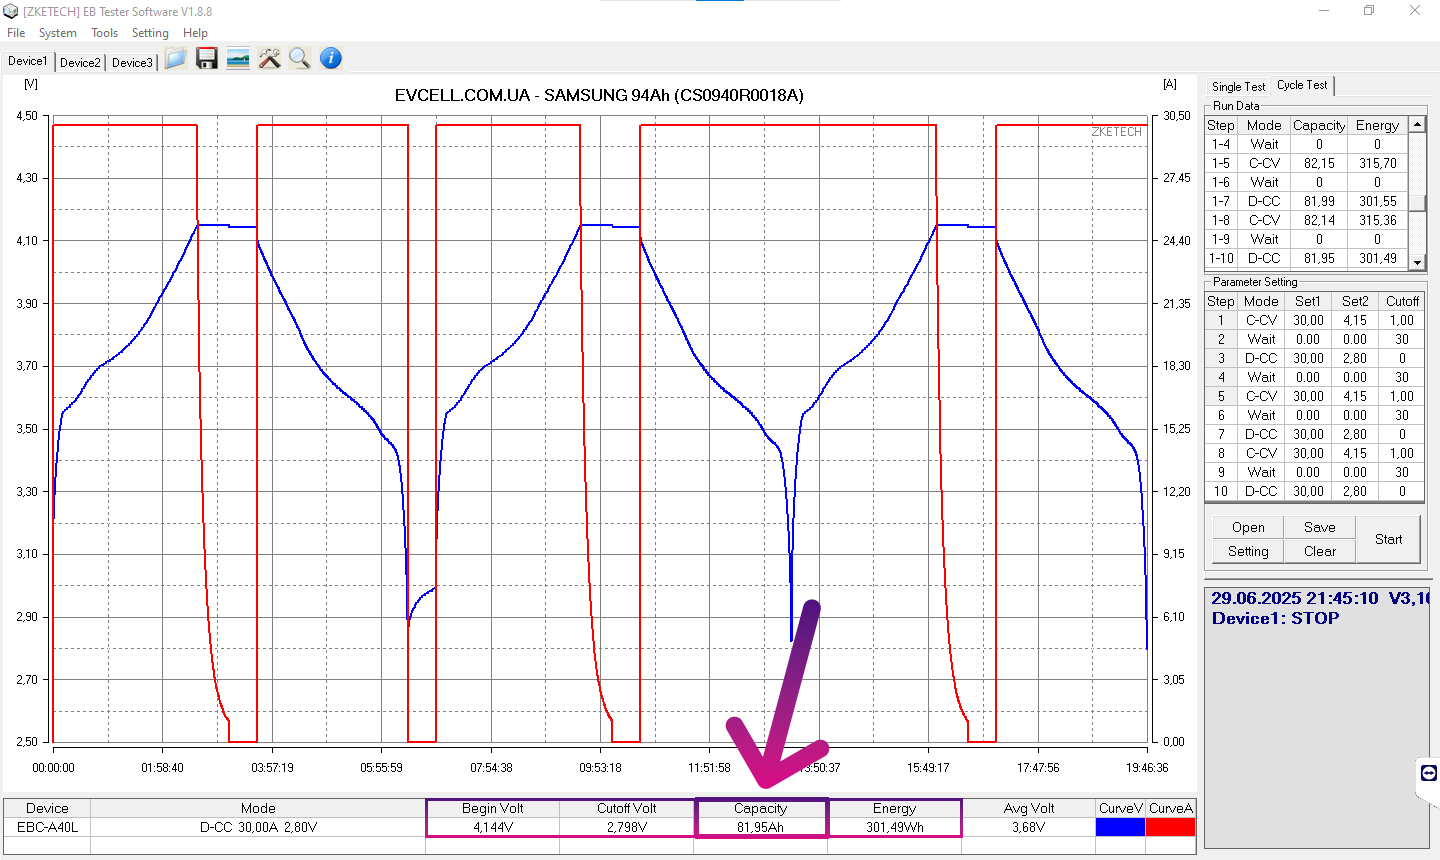Viewport: 1440px width, 860px height.
Task: Save data with the floppy disk icon
Action: [x=207, y=58]
